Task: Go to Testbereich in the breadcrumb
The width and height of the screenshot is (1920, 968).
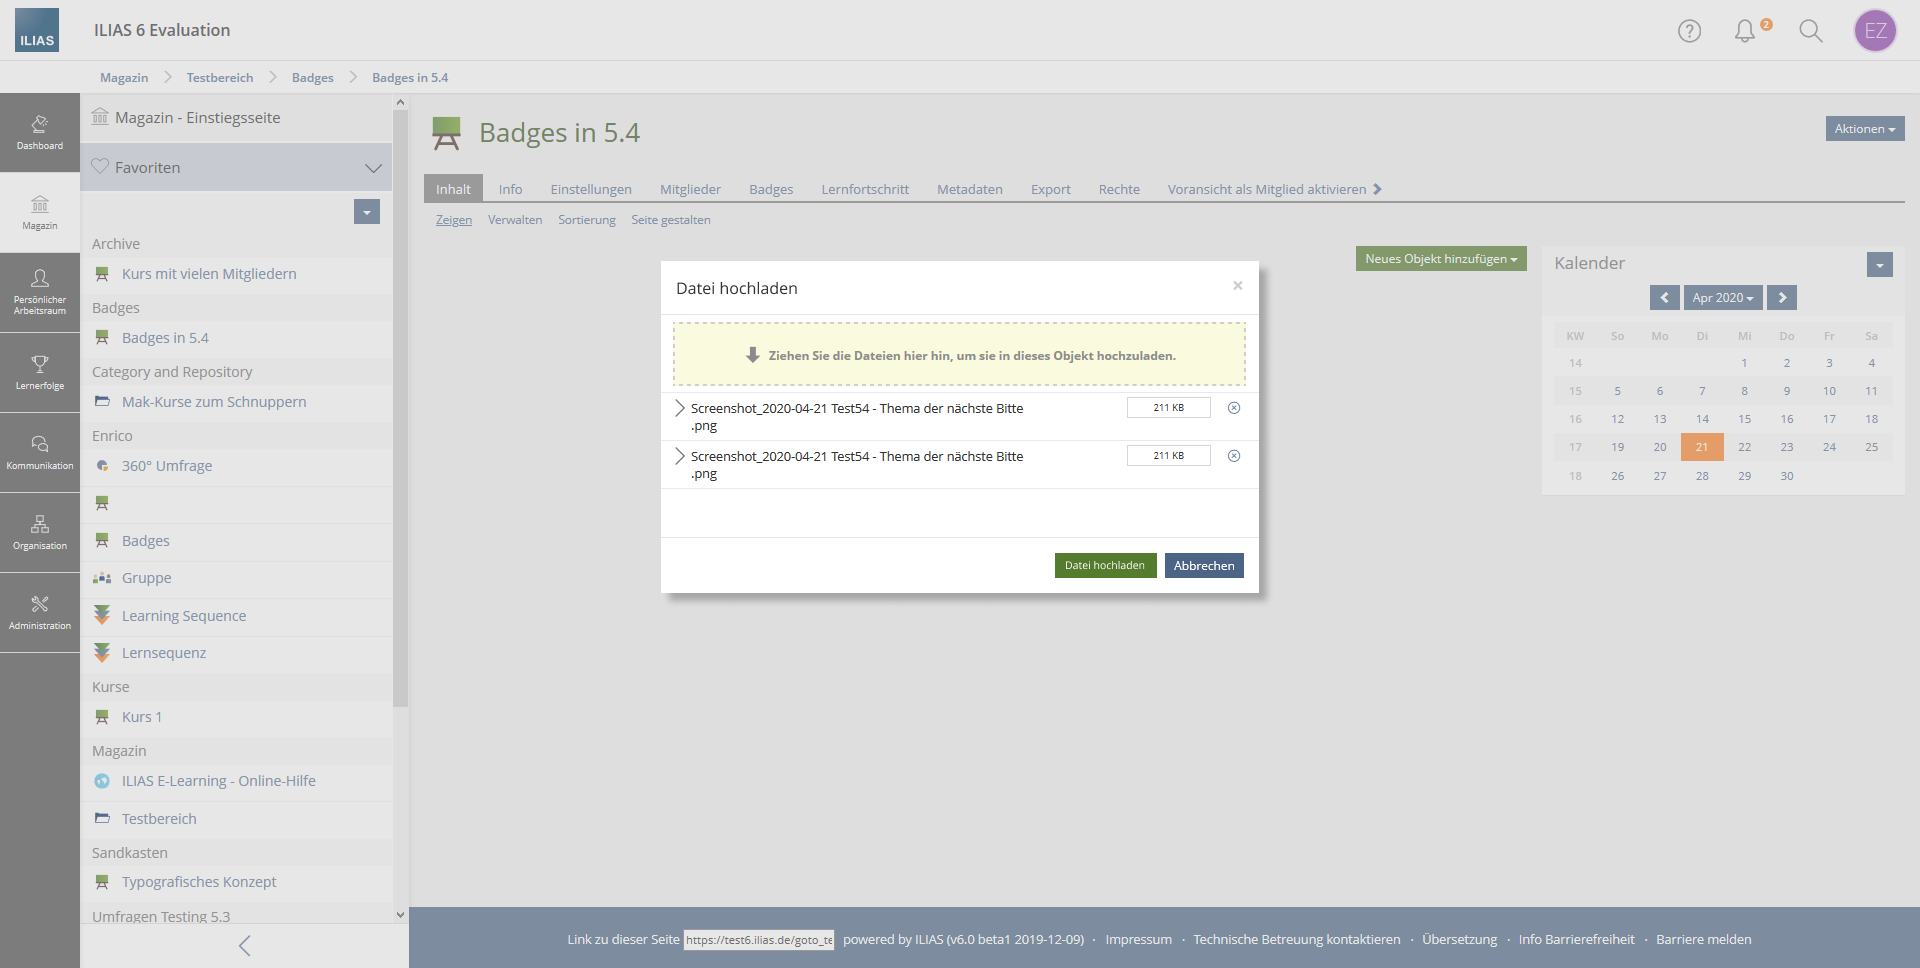Action: 220,78
